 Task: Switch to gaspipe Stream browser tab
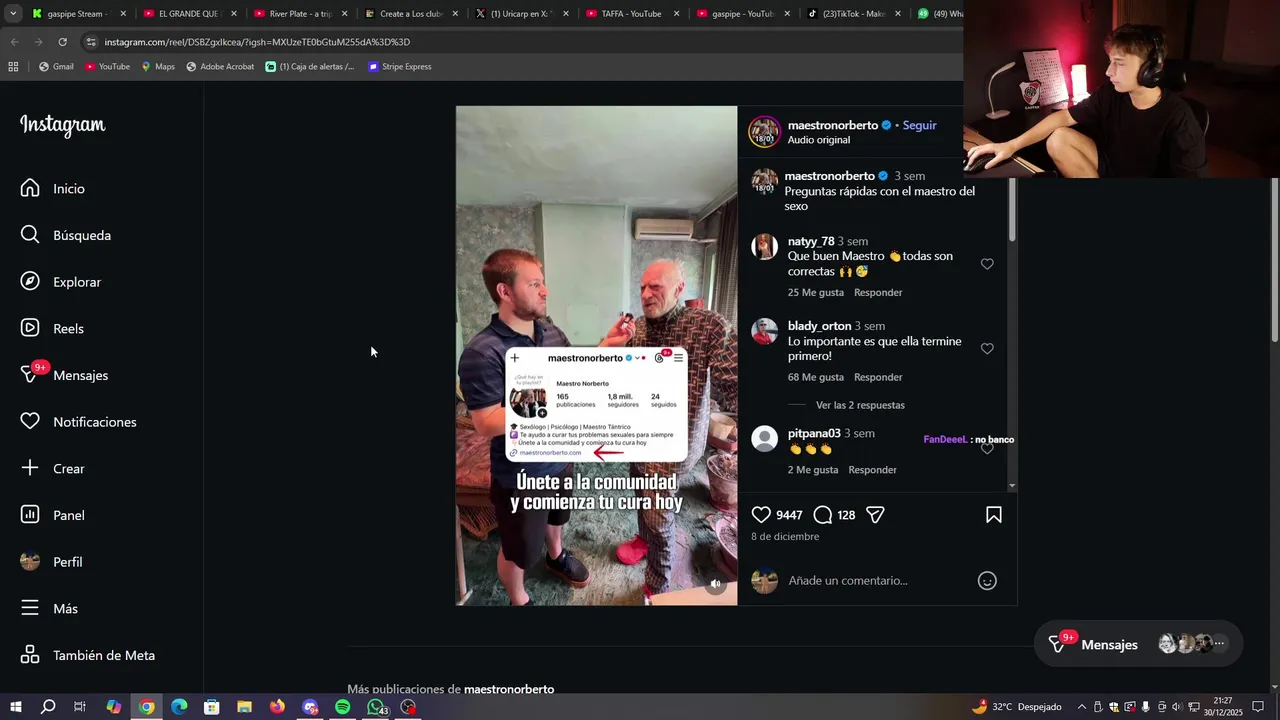[78, 14]
